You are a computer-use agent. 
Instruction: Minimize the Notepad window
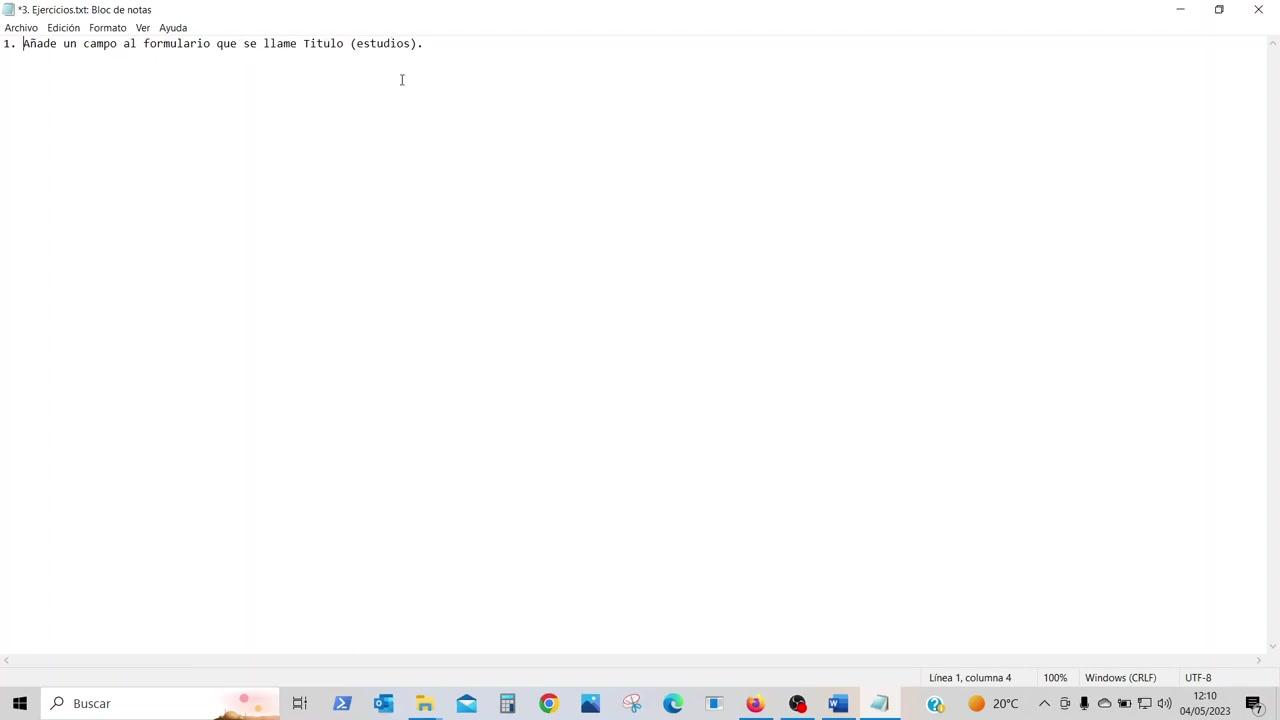pos(1180,10)
